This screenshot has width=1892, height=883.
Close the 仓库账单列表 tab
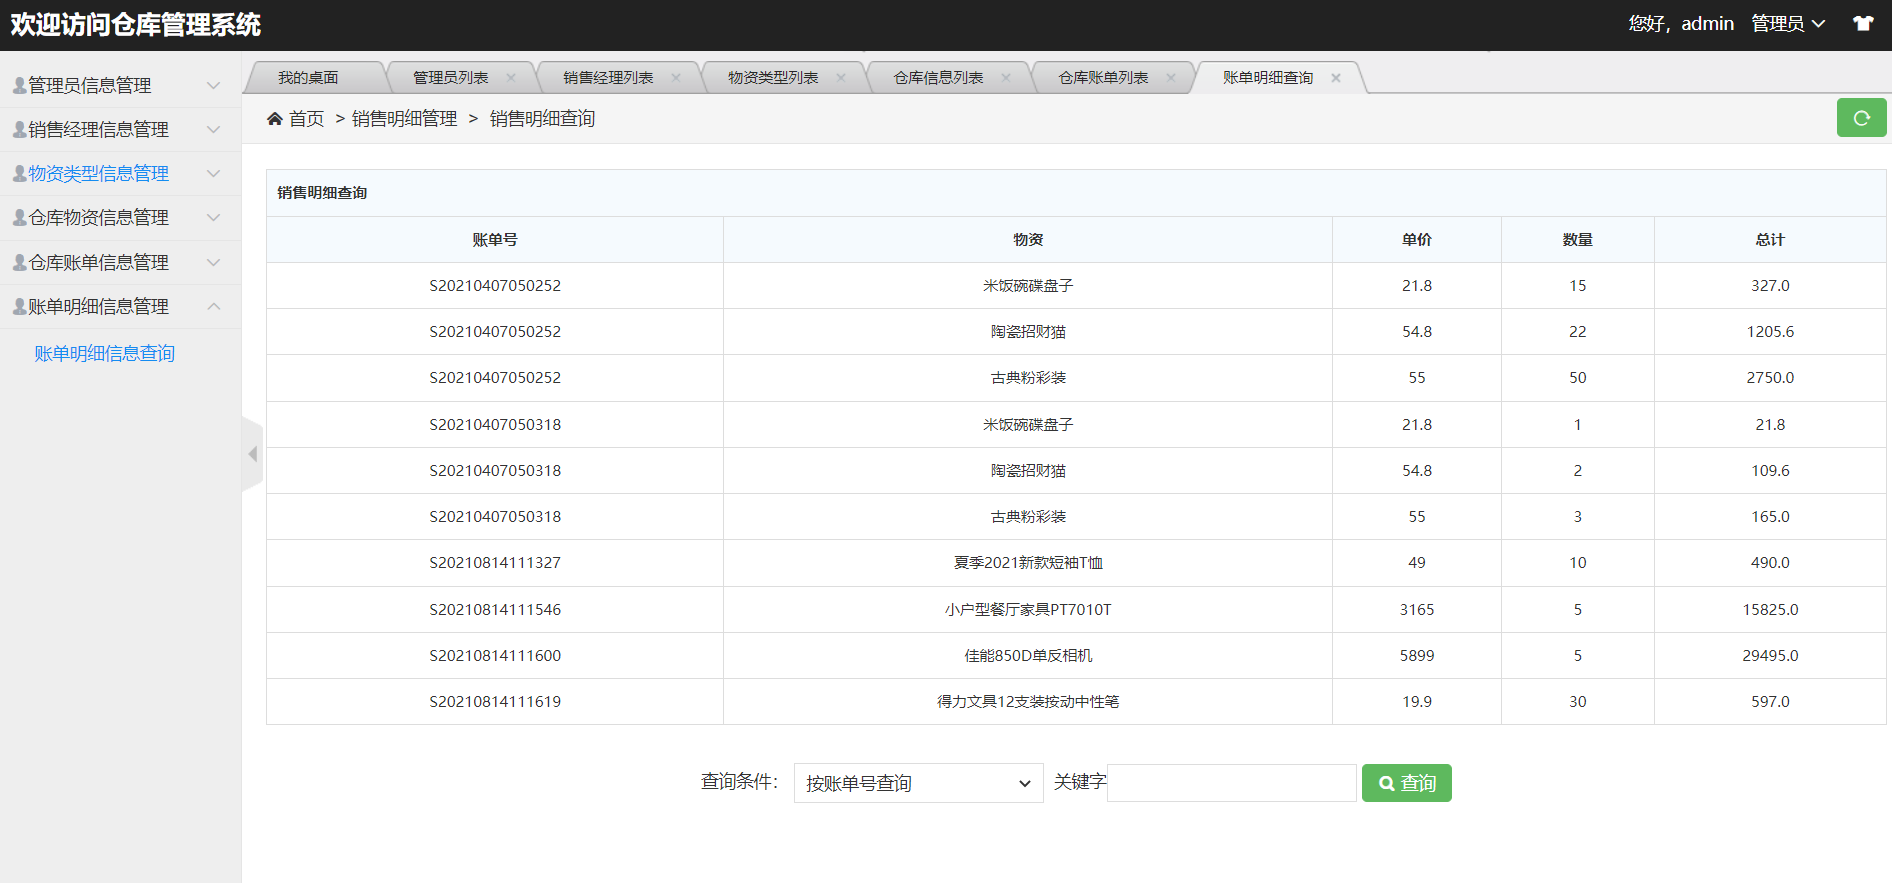click(x=1171, y=78)
